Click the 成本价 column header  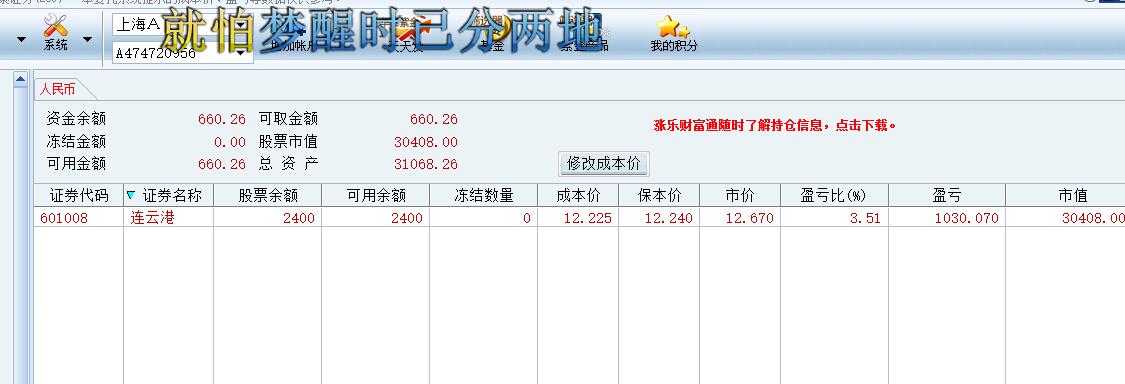[578, 195]
